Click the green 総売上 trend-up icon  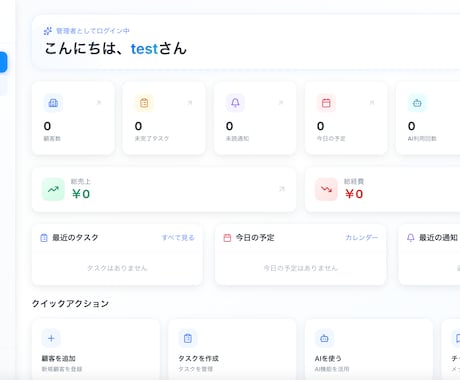53,189
